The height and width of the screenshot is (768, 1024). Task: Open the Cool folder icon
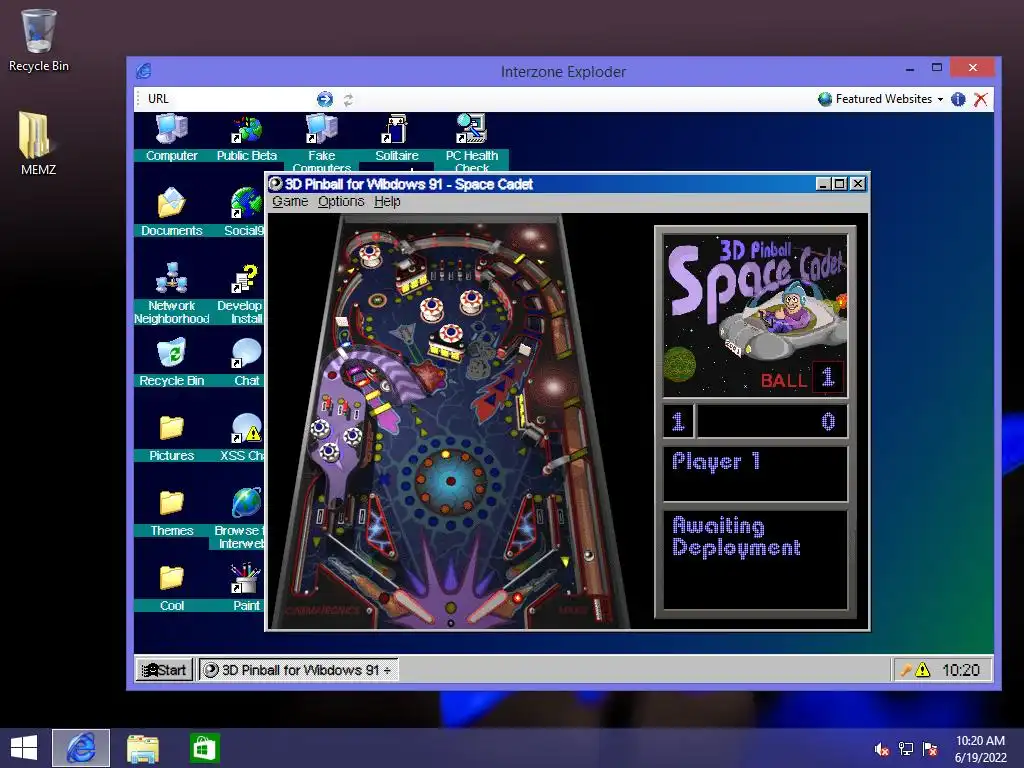click(x=172, y=578)
